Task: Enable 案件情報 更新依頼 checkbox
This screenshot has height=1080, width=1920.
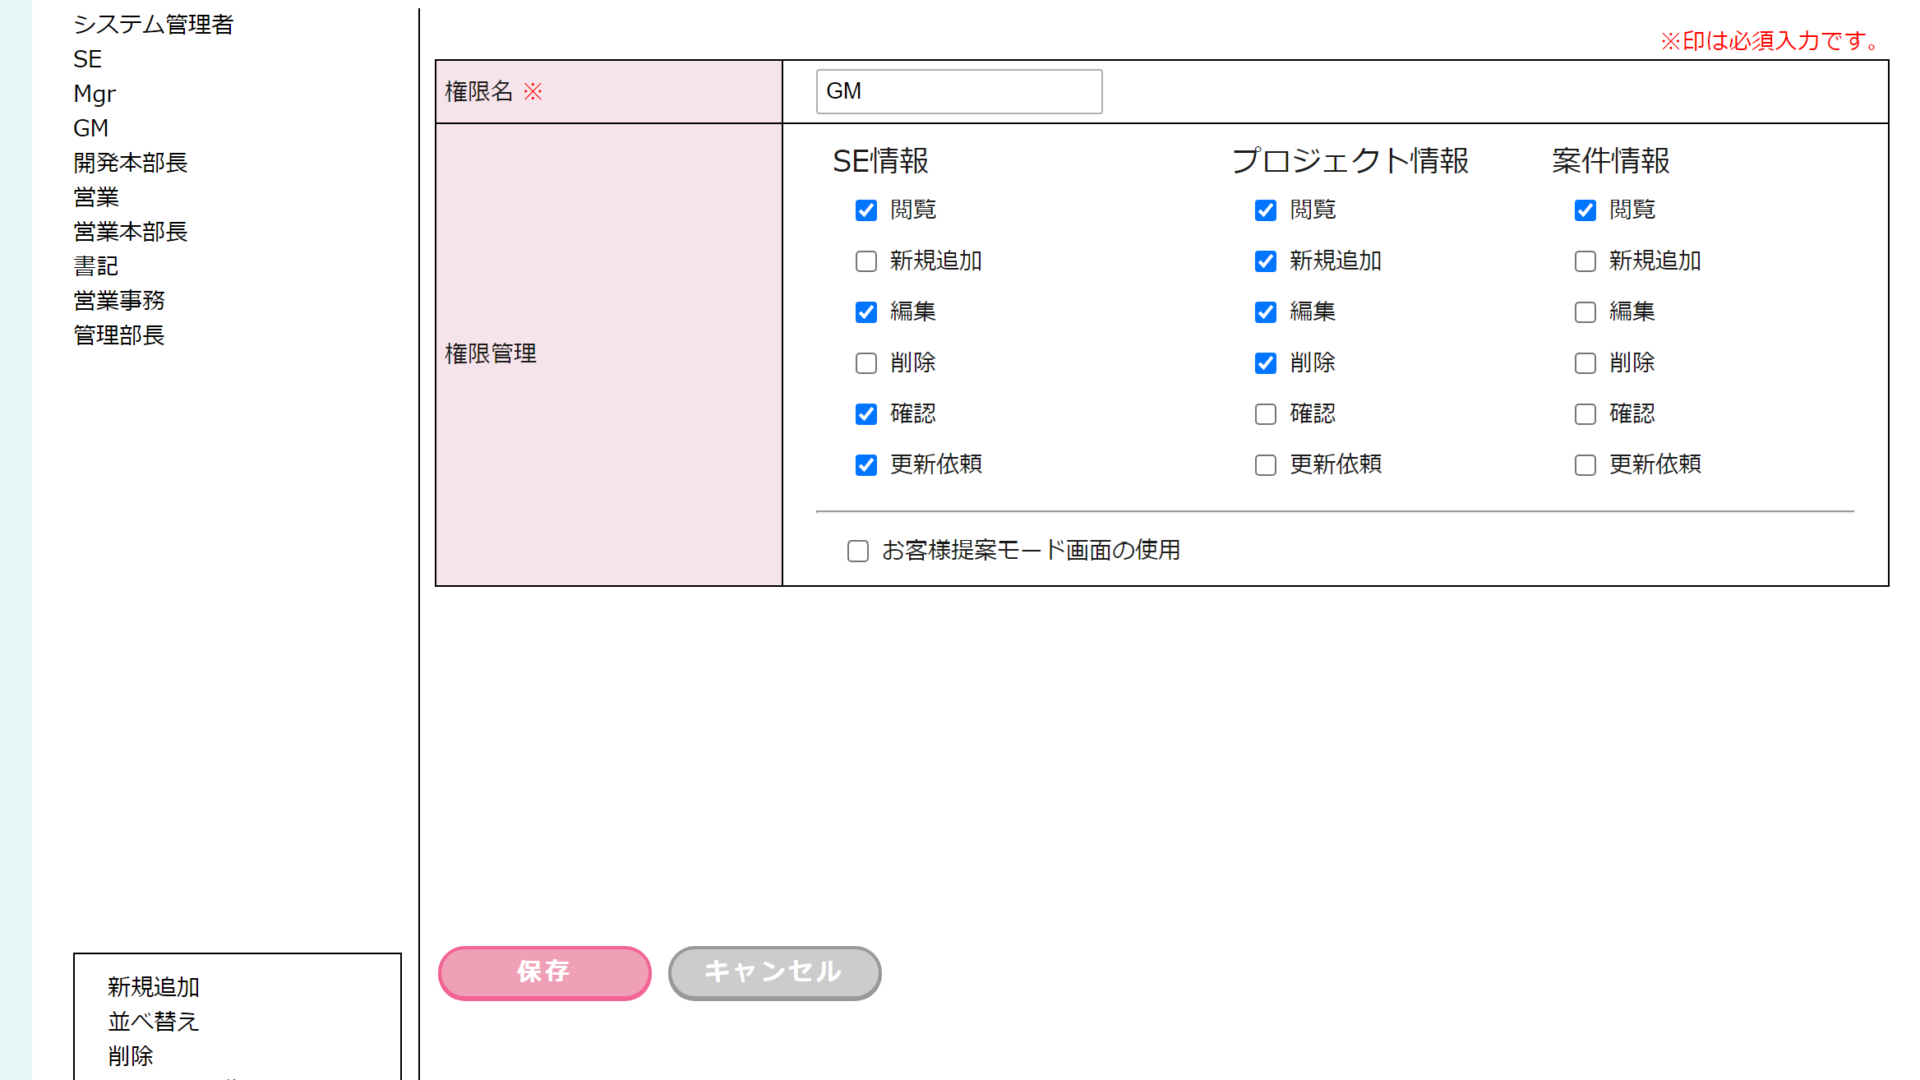Action: pyautogui.click(x=1585, y=465)
